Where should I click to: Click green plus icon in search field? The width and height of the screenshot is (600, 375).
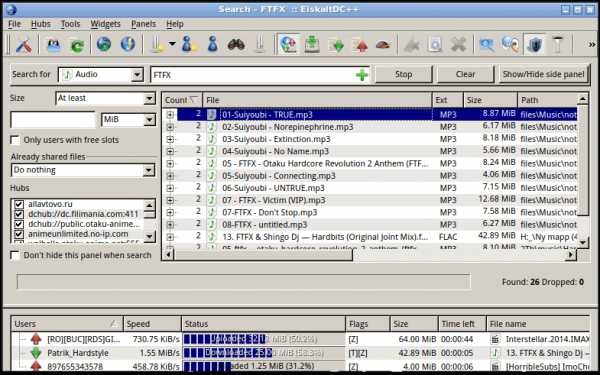click(362, 75)
